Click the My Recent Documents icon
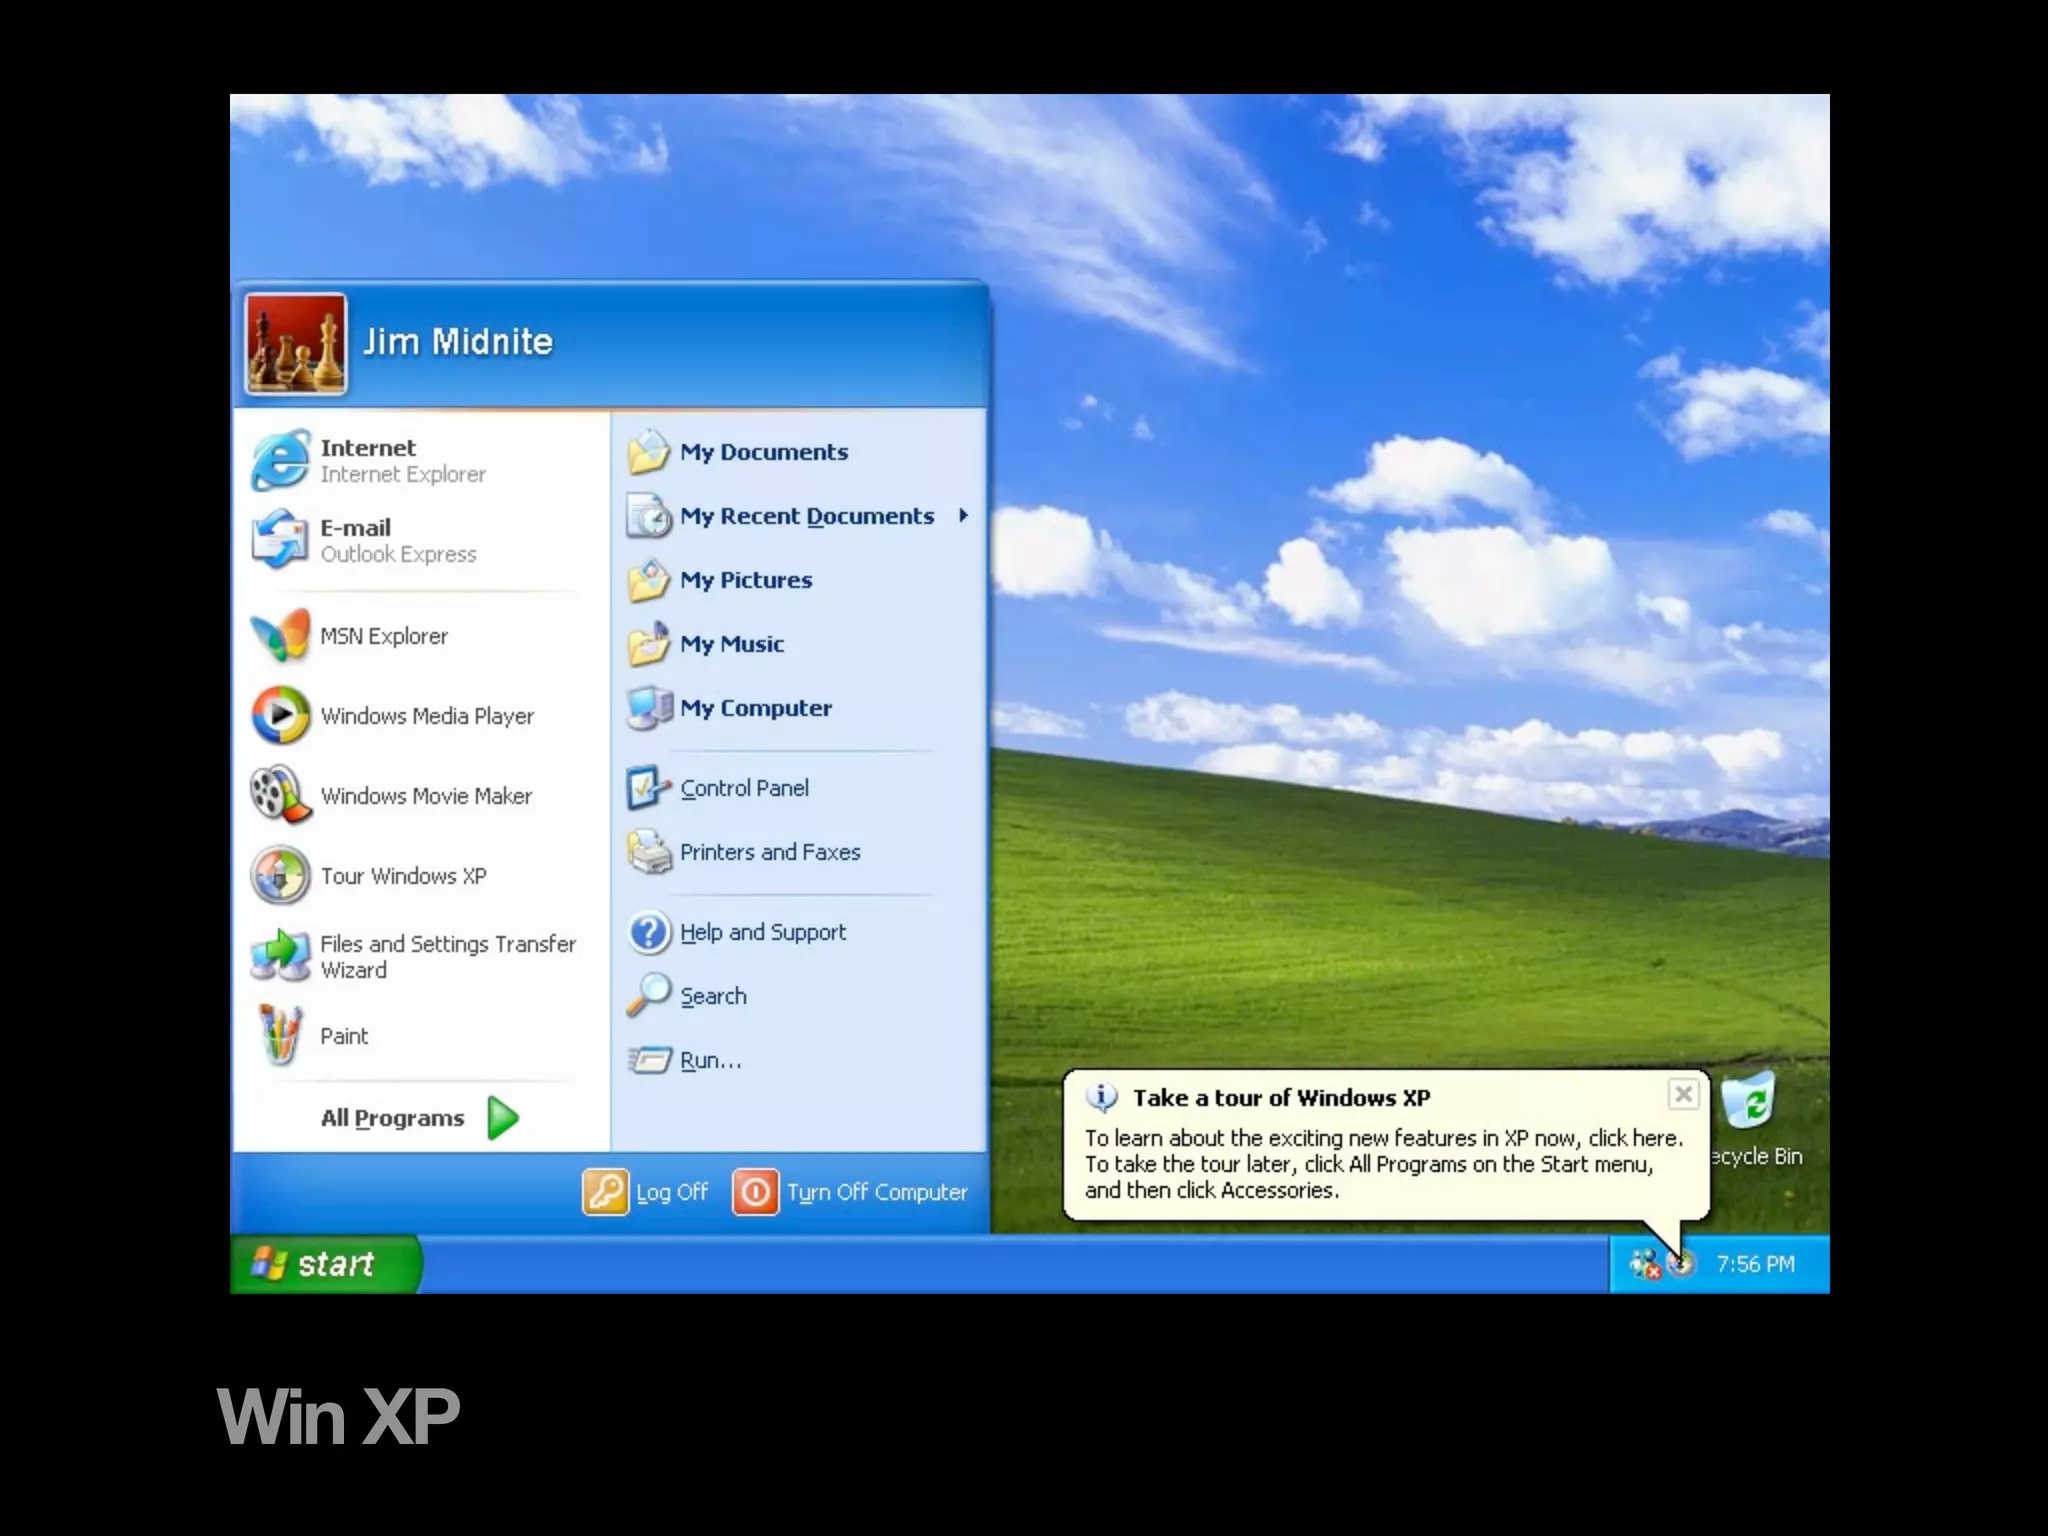 (x=649, y=516)
